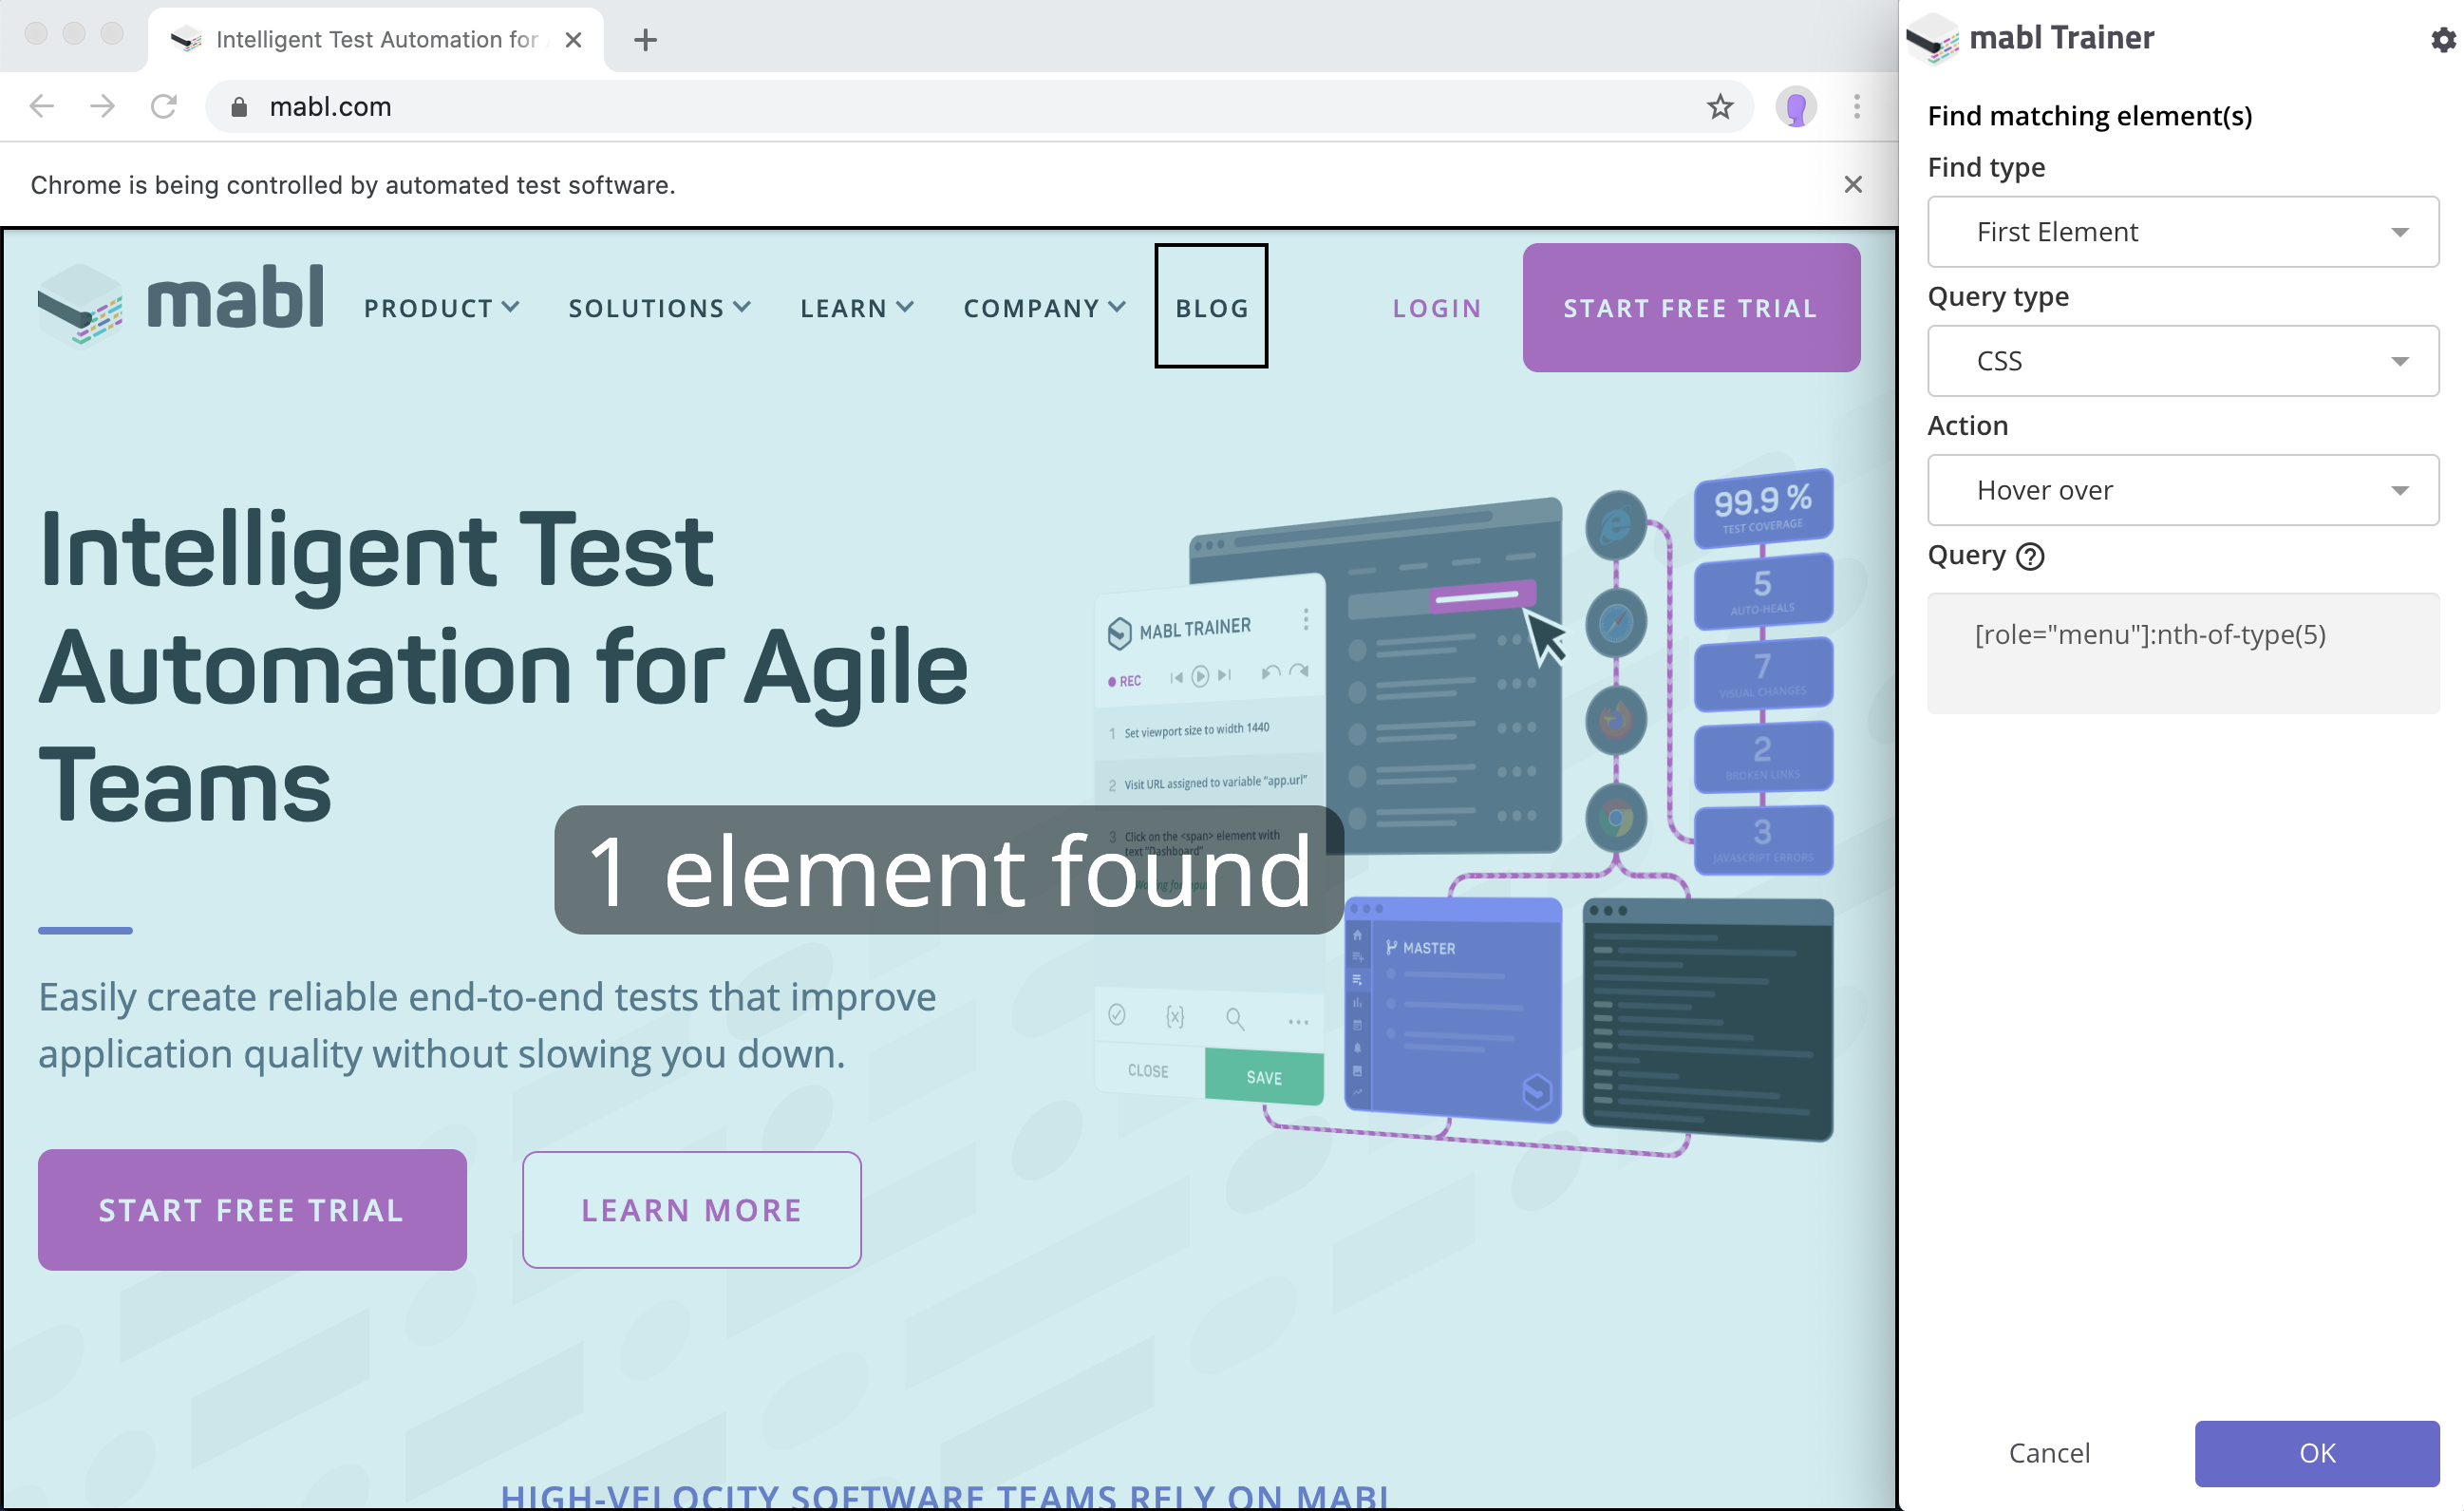The image size is (2464, 1511).
Task: Click the browser back arrow
Action: (42, 107)
